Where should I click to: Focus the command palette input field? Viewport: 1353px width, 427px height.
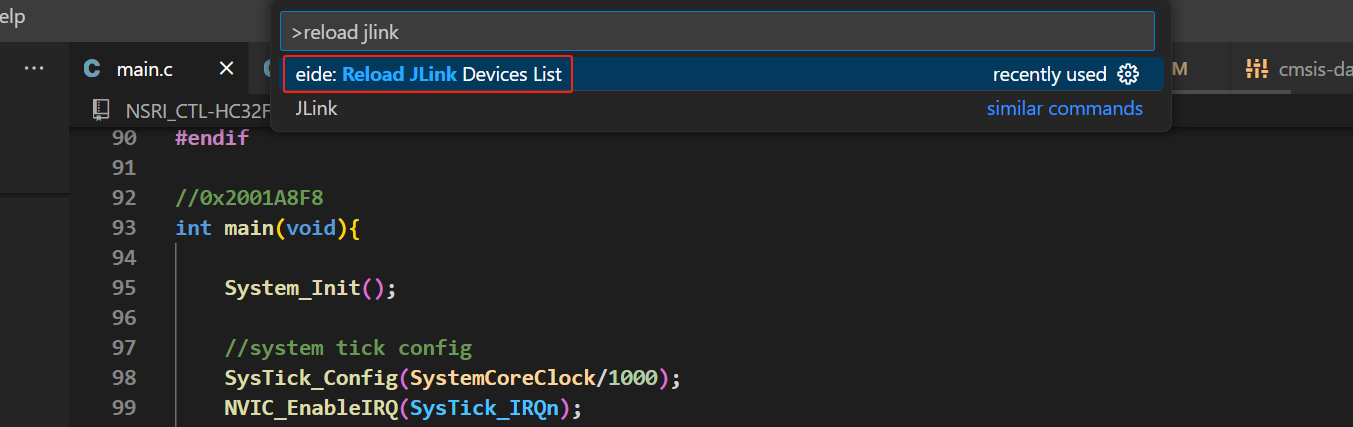[717, 32]
